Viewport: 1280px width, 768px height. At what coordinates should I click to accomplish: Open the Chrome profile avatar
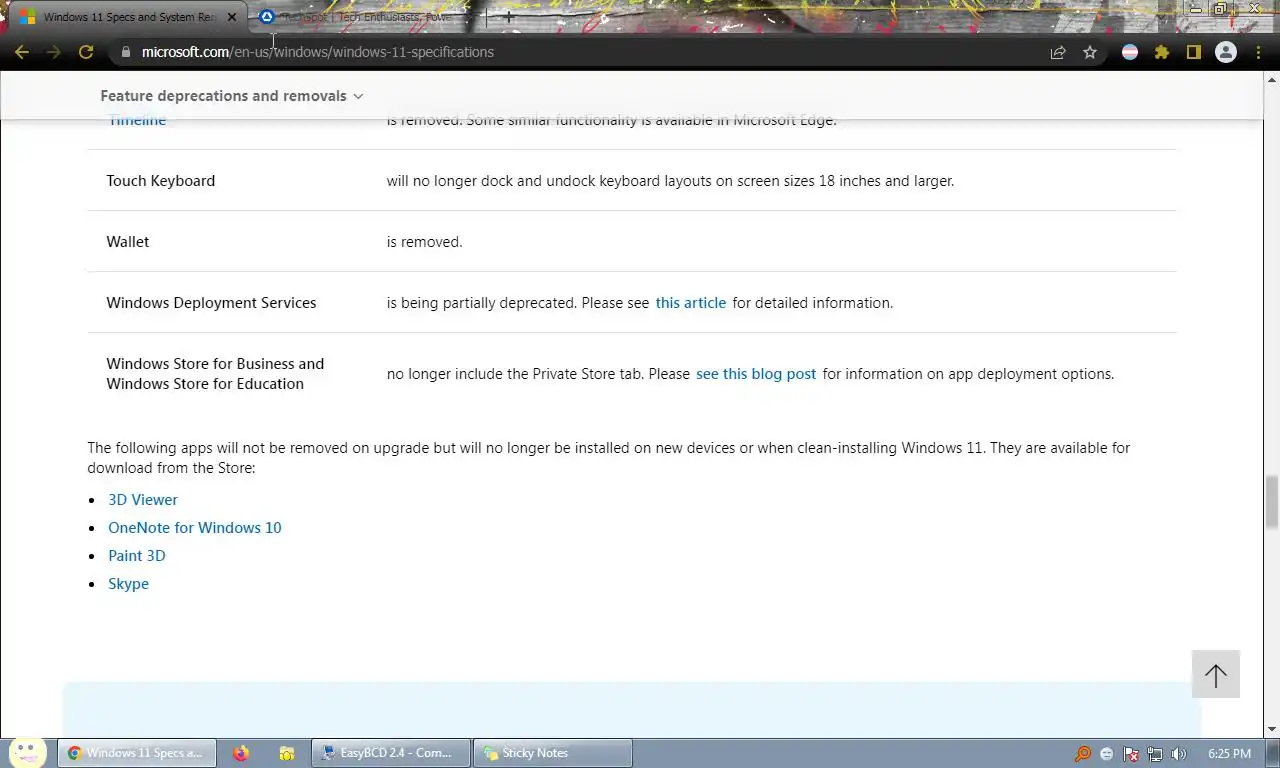pyautogui.click(x=1226, y=52)
